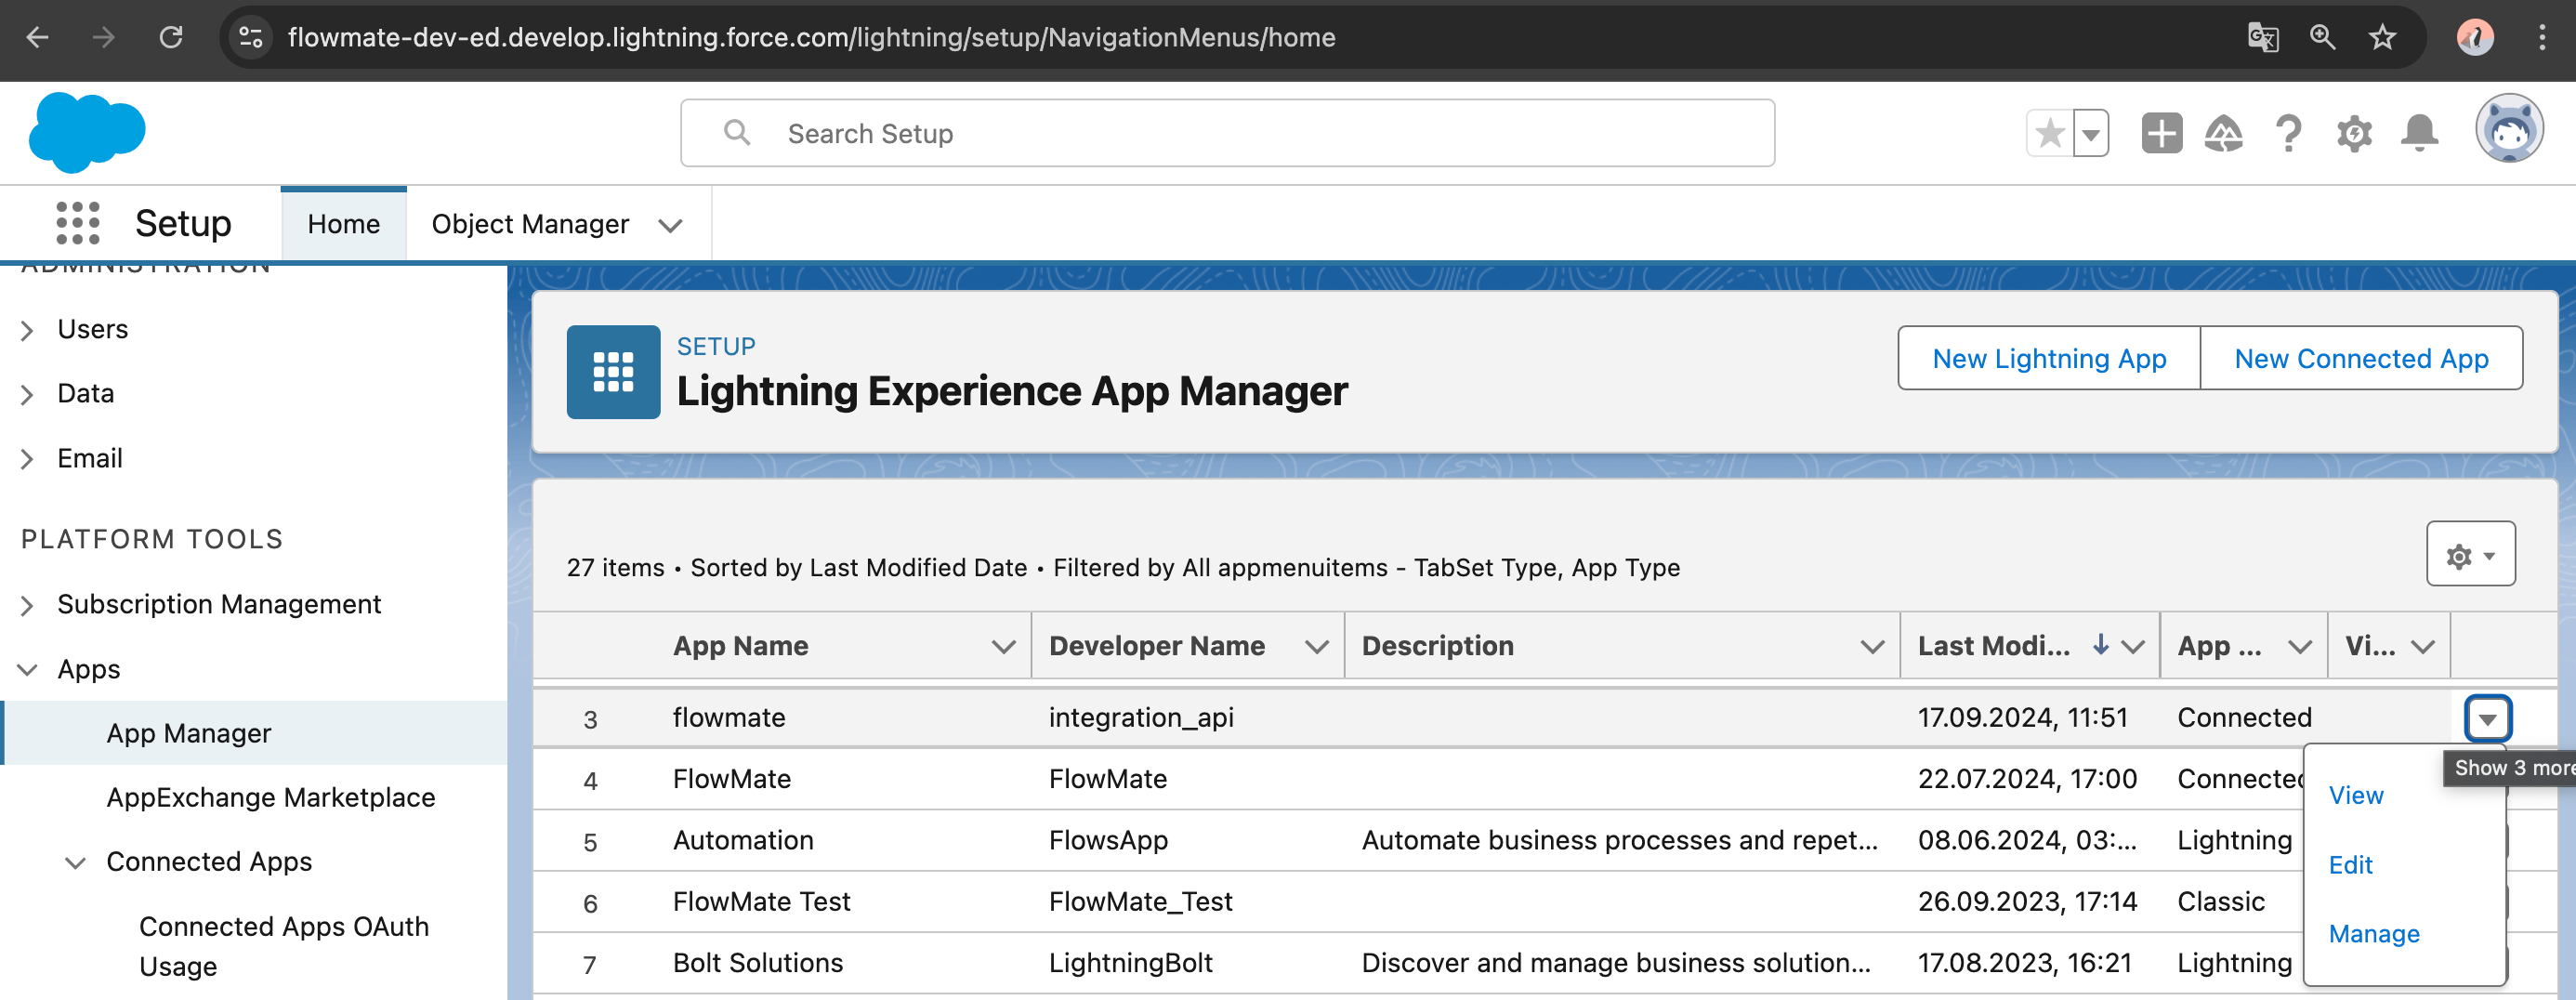Add page to favorites with star

[x=2049, y=133]
